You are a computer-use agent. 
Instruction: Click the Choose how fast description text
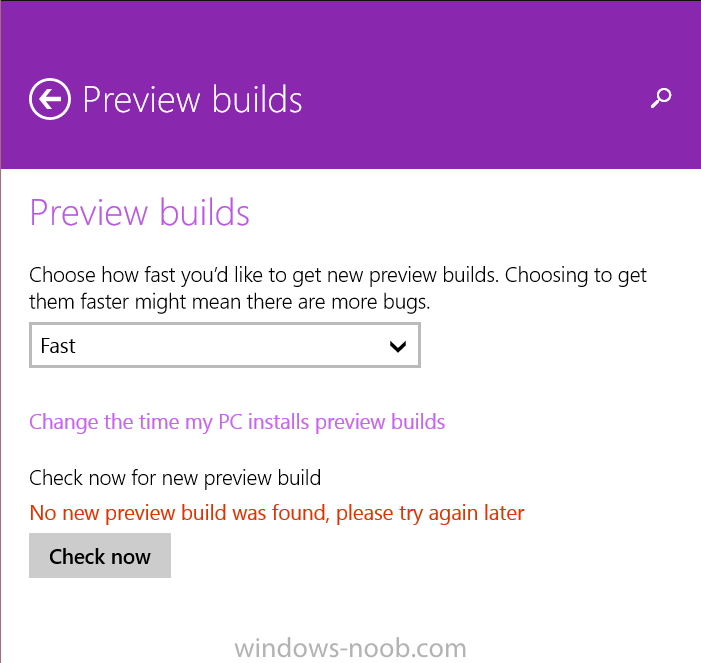tap(338, 288)
